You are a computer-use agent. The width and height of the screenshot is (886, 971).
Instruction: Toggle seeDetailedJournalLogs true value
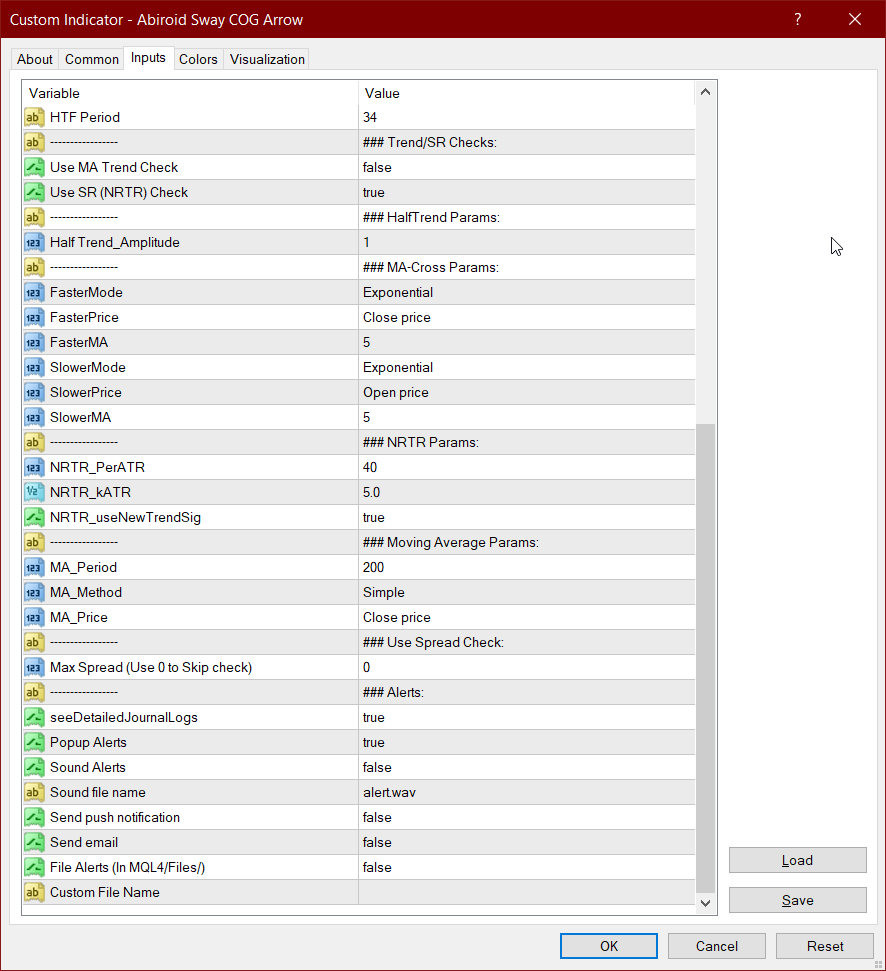526,717
